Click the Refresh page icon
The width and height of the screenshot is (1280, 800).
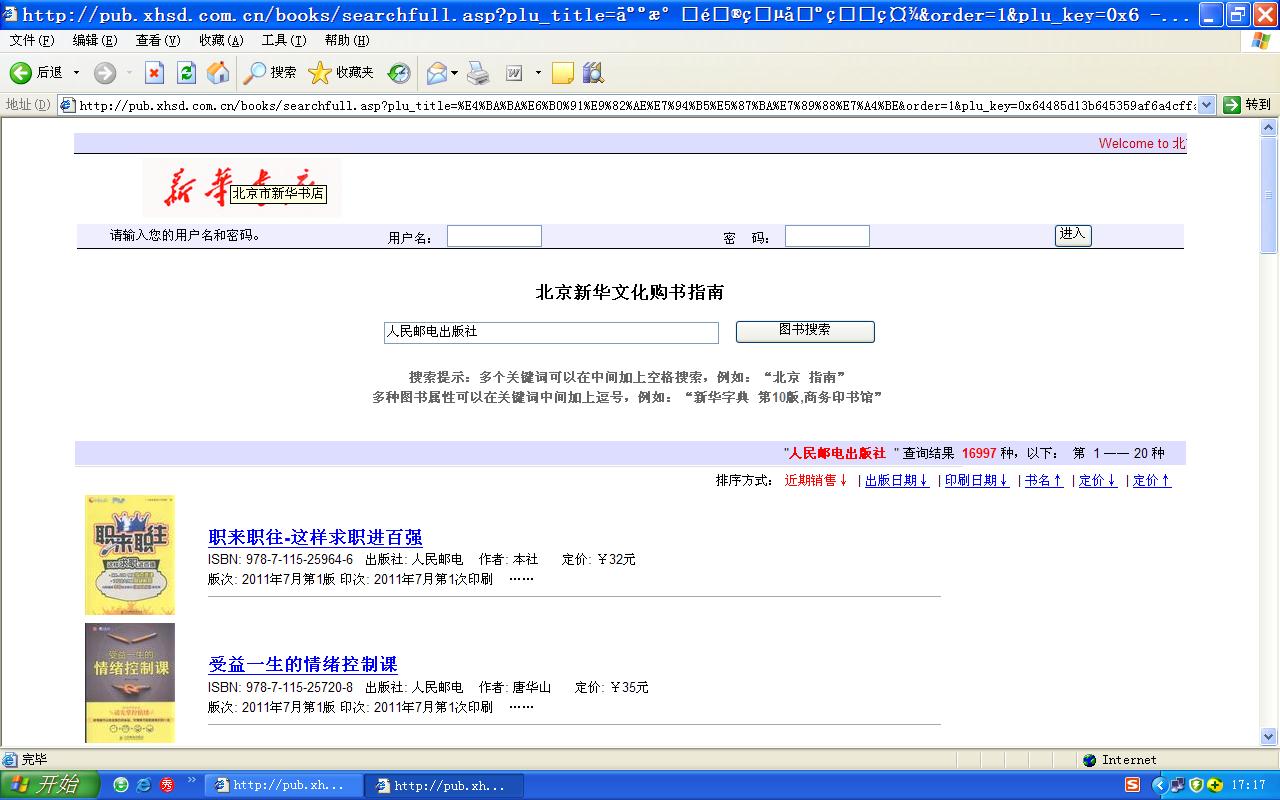(186, 73)
